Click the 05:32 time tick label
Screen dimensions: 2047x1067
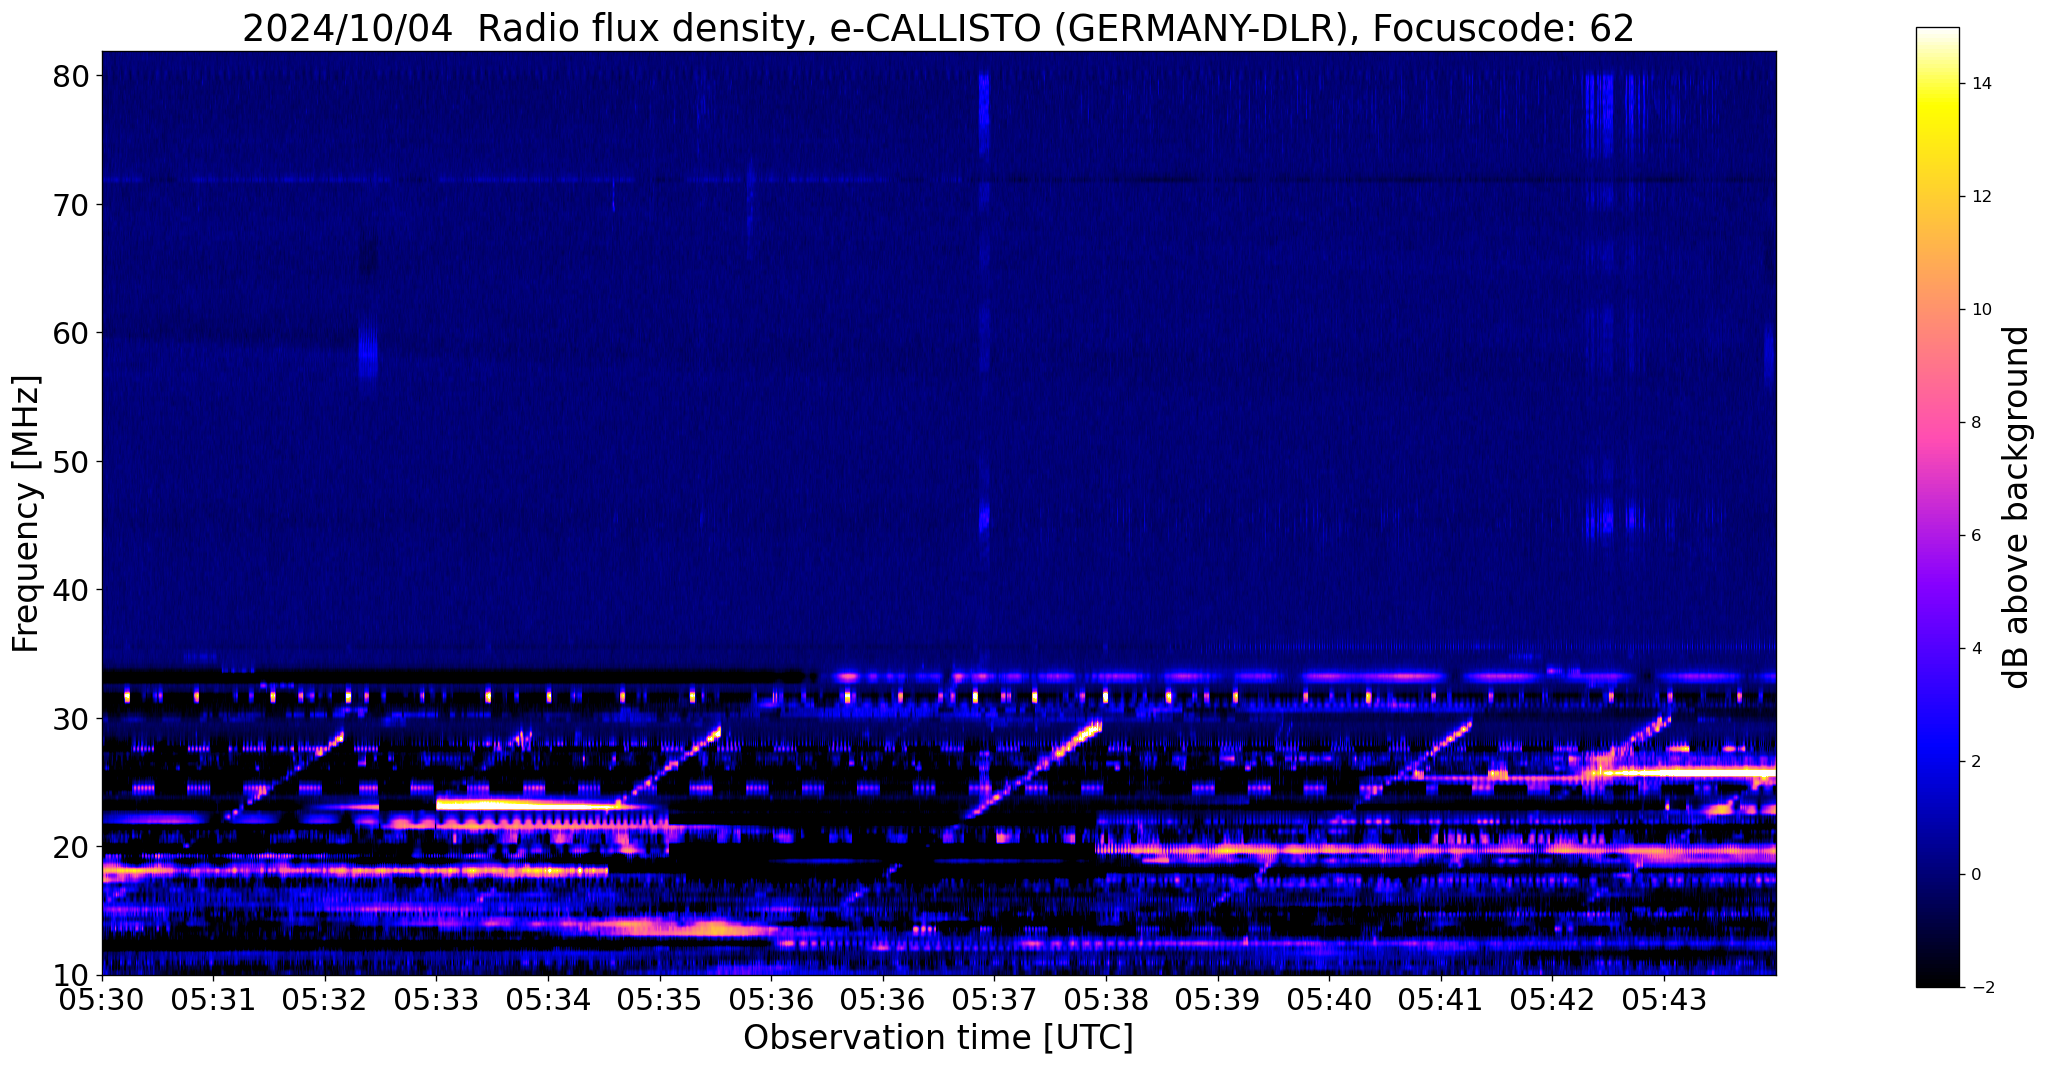coord(325,1000)
